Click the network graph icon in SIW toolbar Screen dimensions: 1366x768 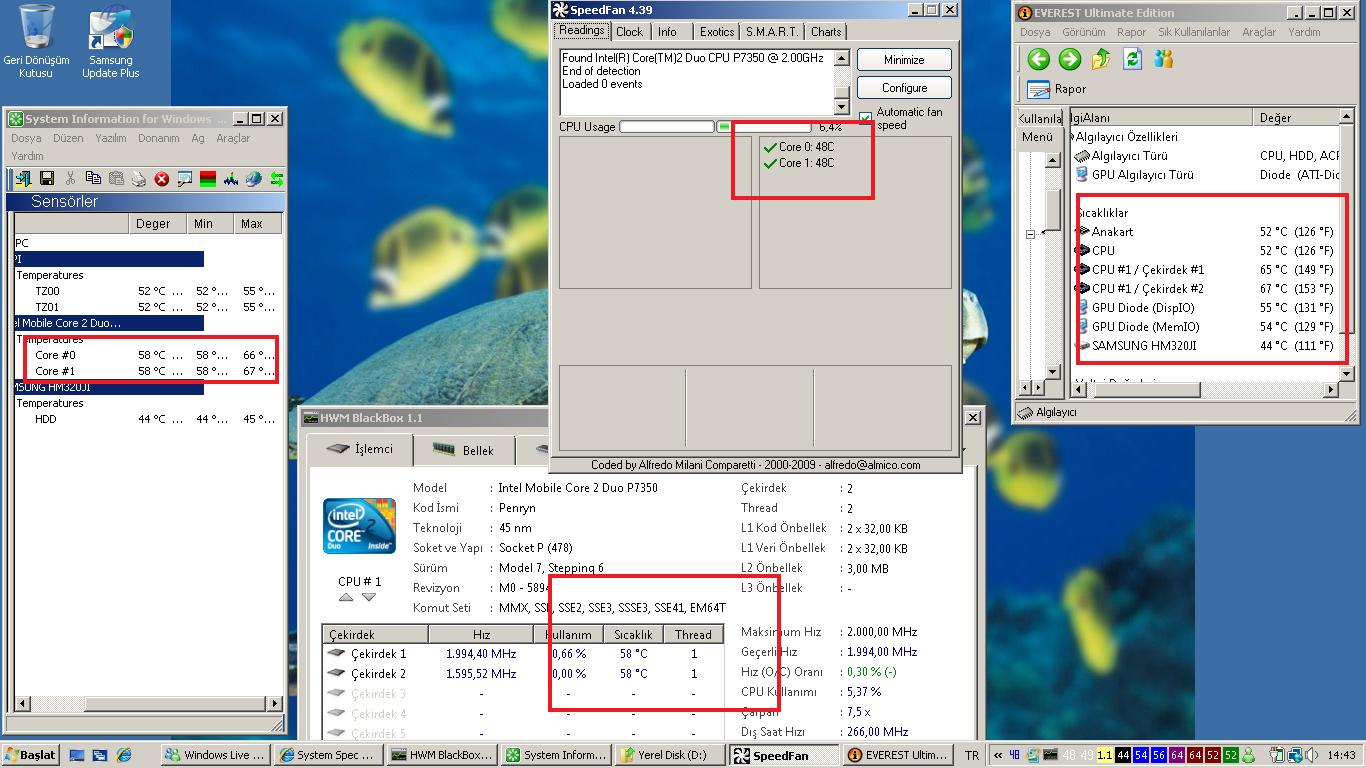click(x=231, y=179)
